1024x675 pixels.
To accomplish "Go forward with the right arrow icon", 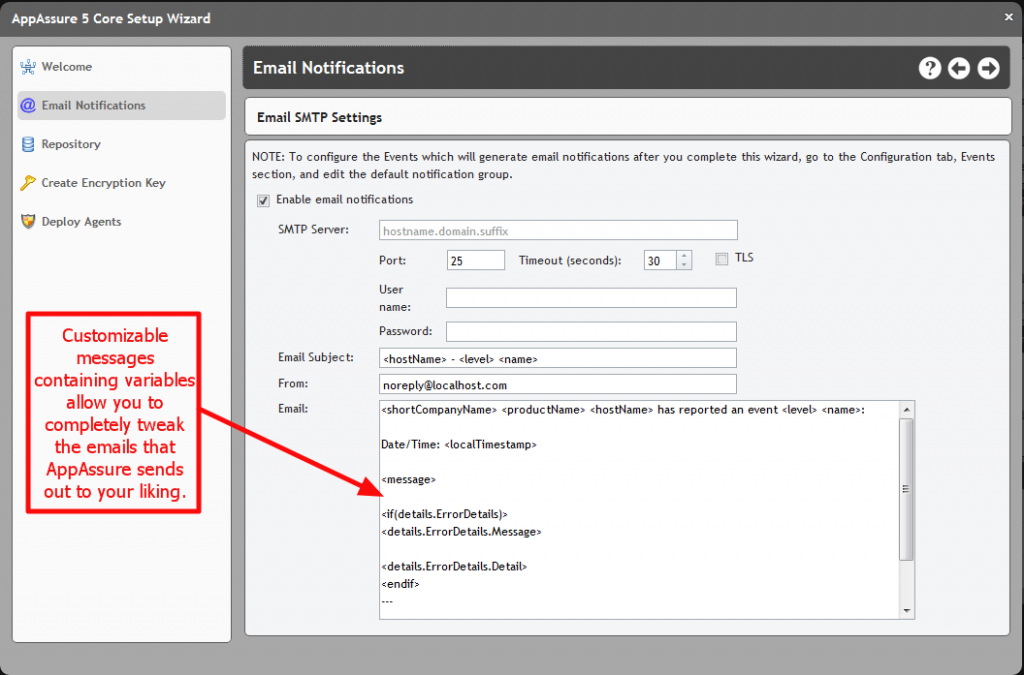I will 988,68.
